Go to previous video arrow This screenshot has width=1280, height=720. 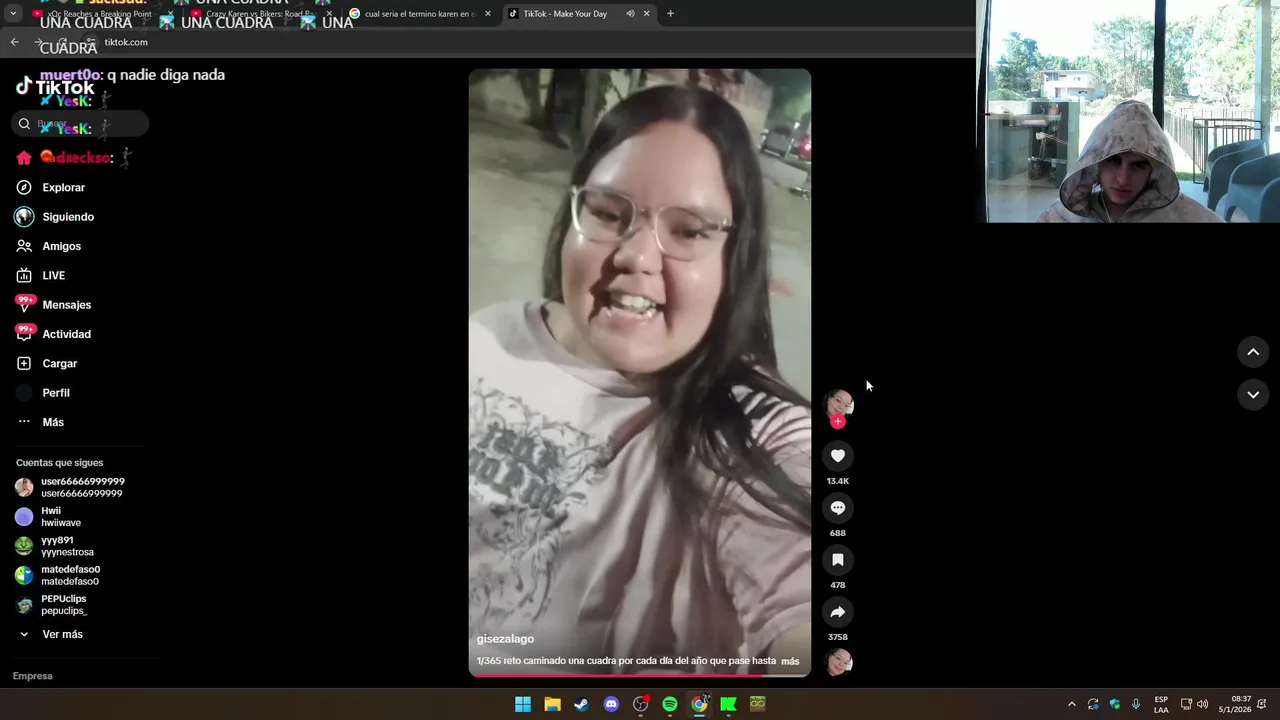(1253, 352)
